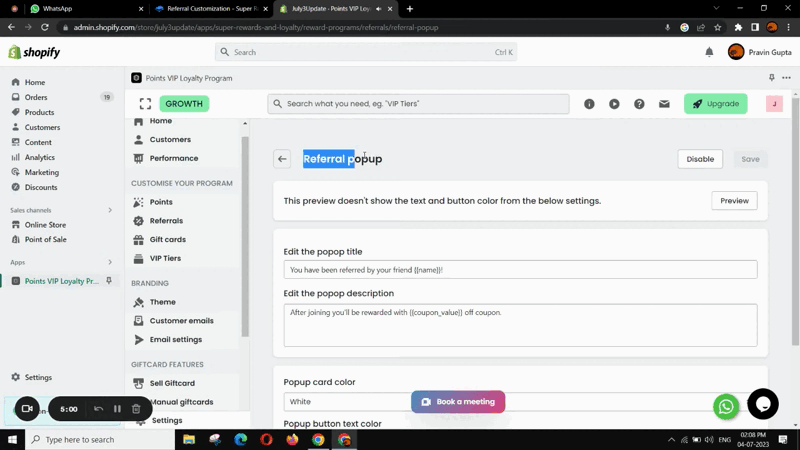Viewport: 800px width, 450px height.
Task: Expand the Sales channels section
Action: (110, 210)
